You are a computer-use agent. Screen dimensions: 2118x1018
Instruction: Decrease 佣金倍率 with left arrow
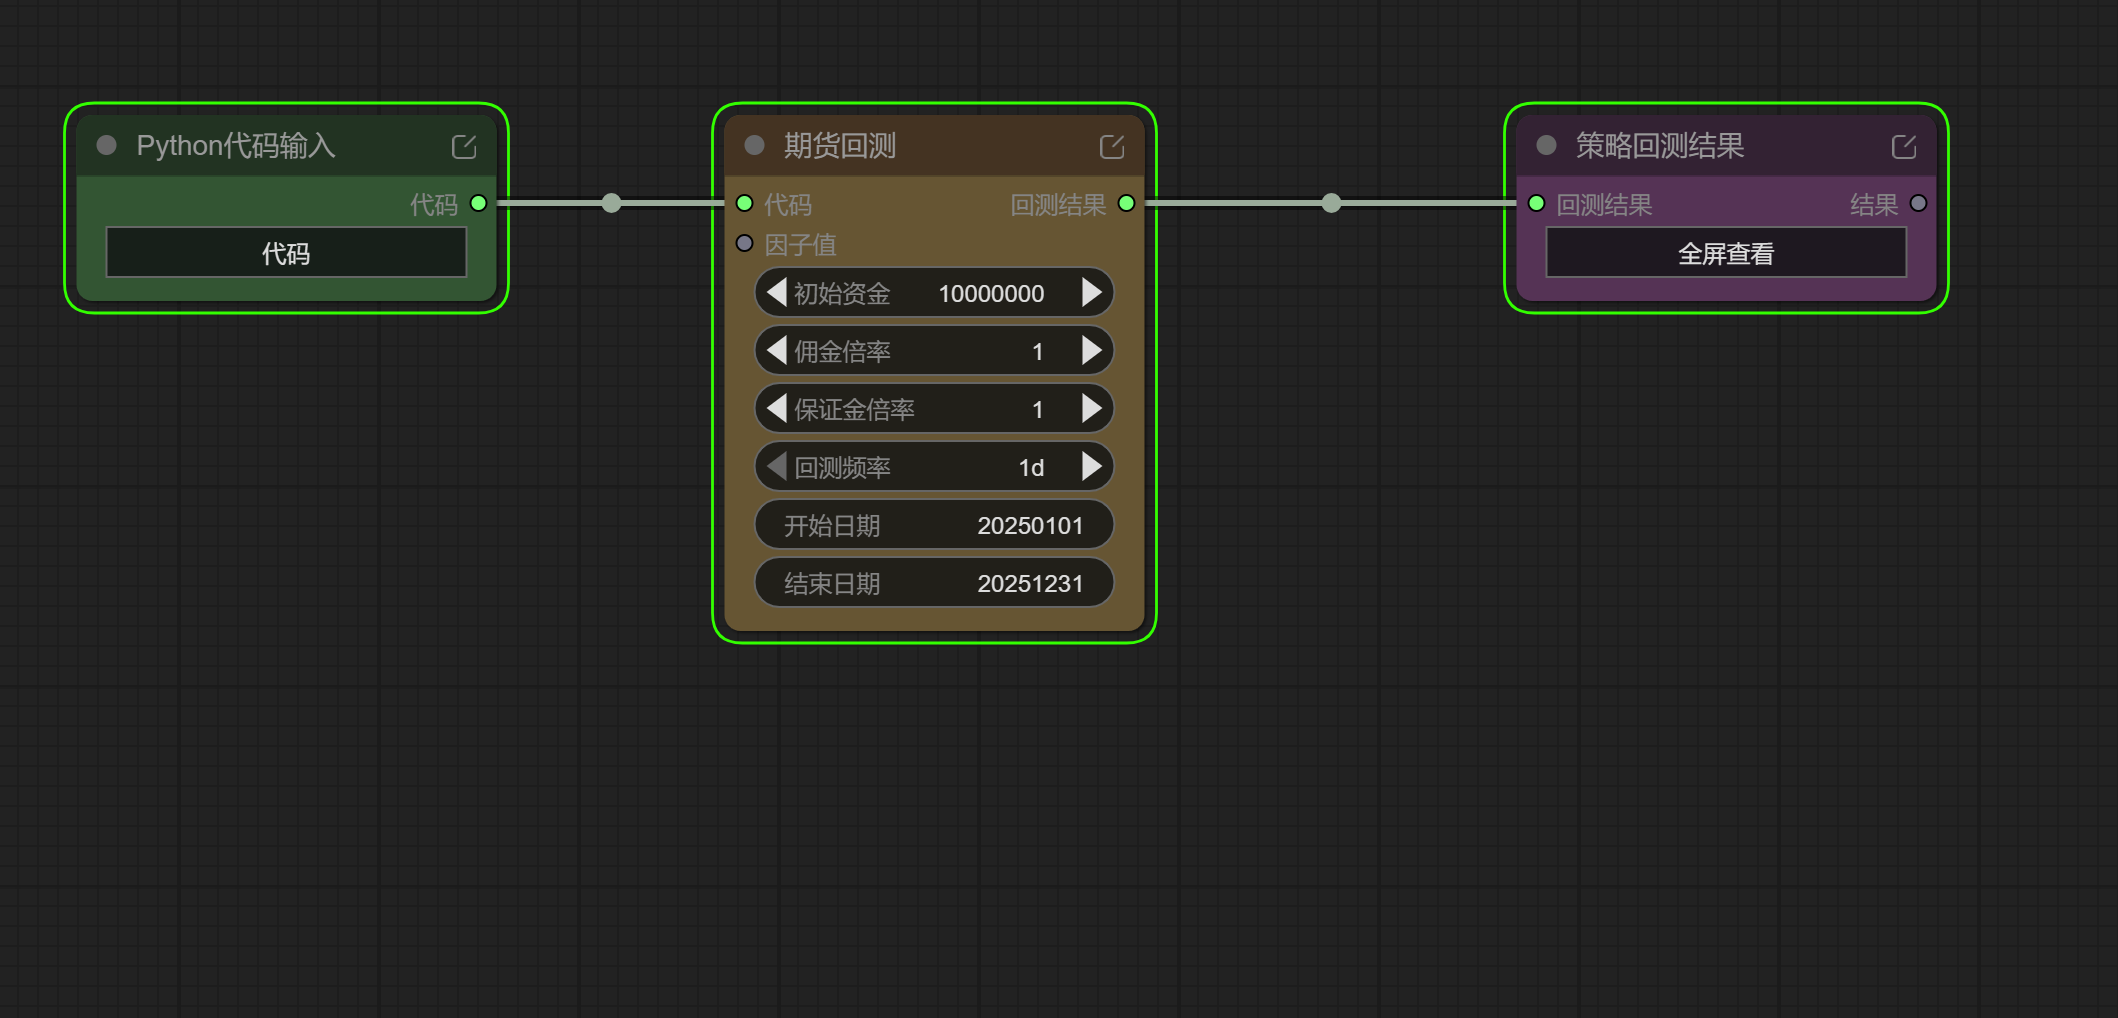pyautogui.click(x=776, y=351)
